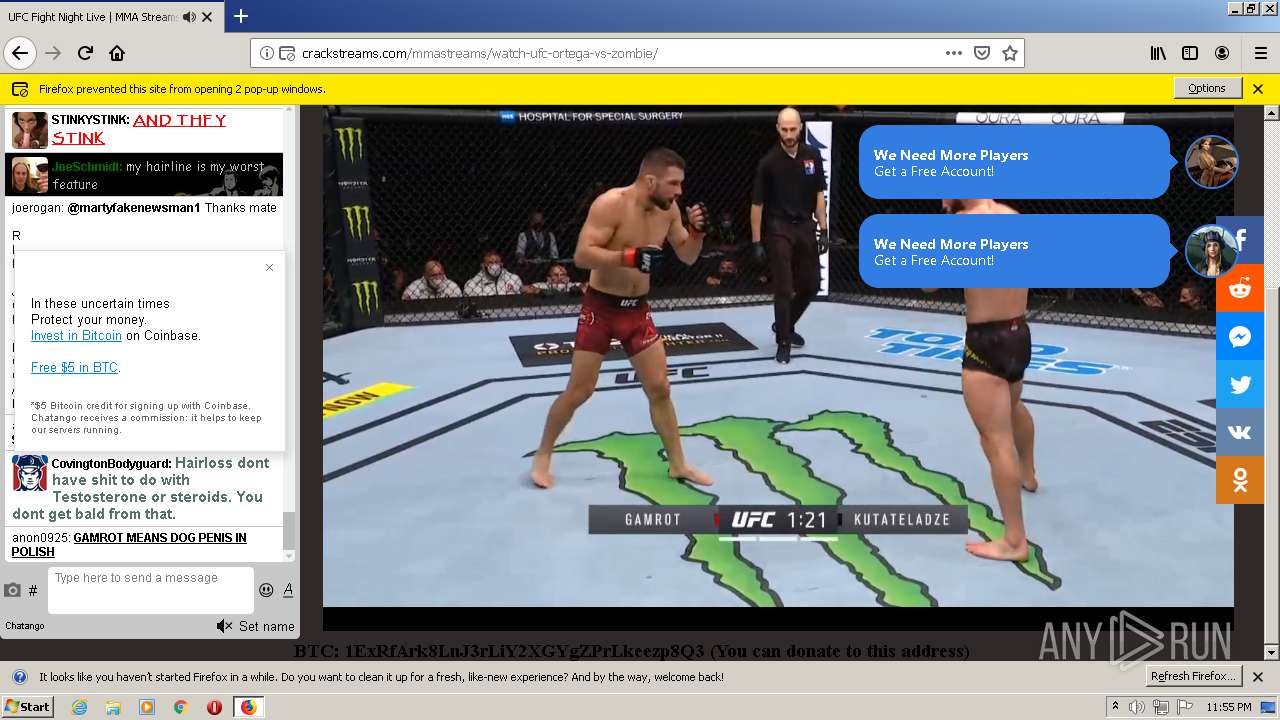Viewport: 1280px width, 720px height.
Task: Share on Odnoklassniki icon
Action: pyautogui.click(x=1240, y=480)
